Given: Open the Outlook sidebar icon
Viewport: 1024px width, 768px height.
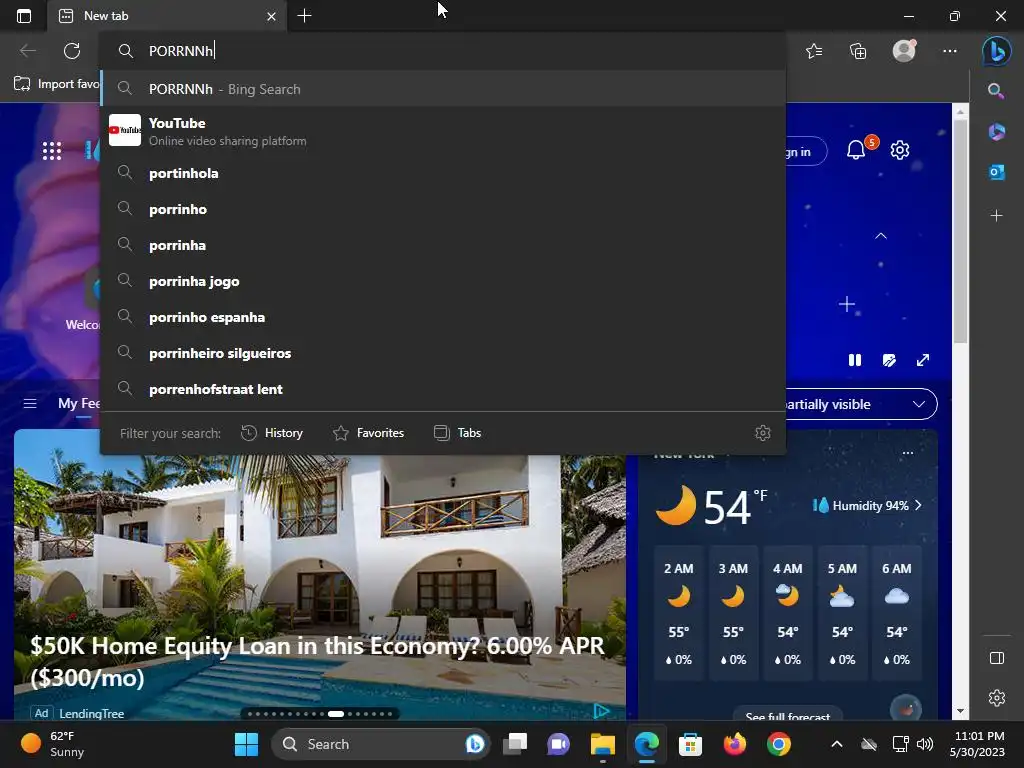Looking at the screenshot, I should pos(997,172).
